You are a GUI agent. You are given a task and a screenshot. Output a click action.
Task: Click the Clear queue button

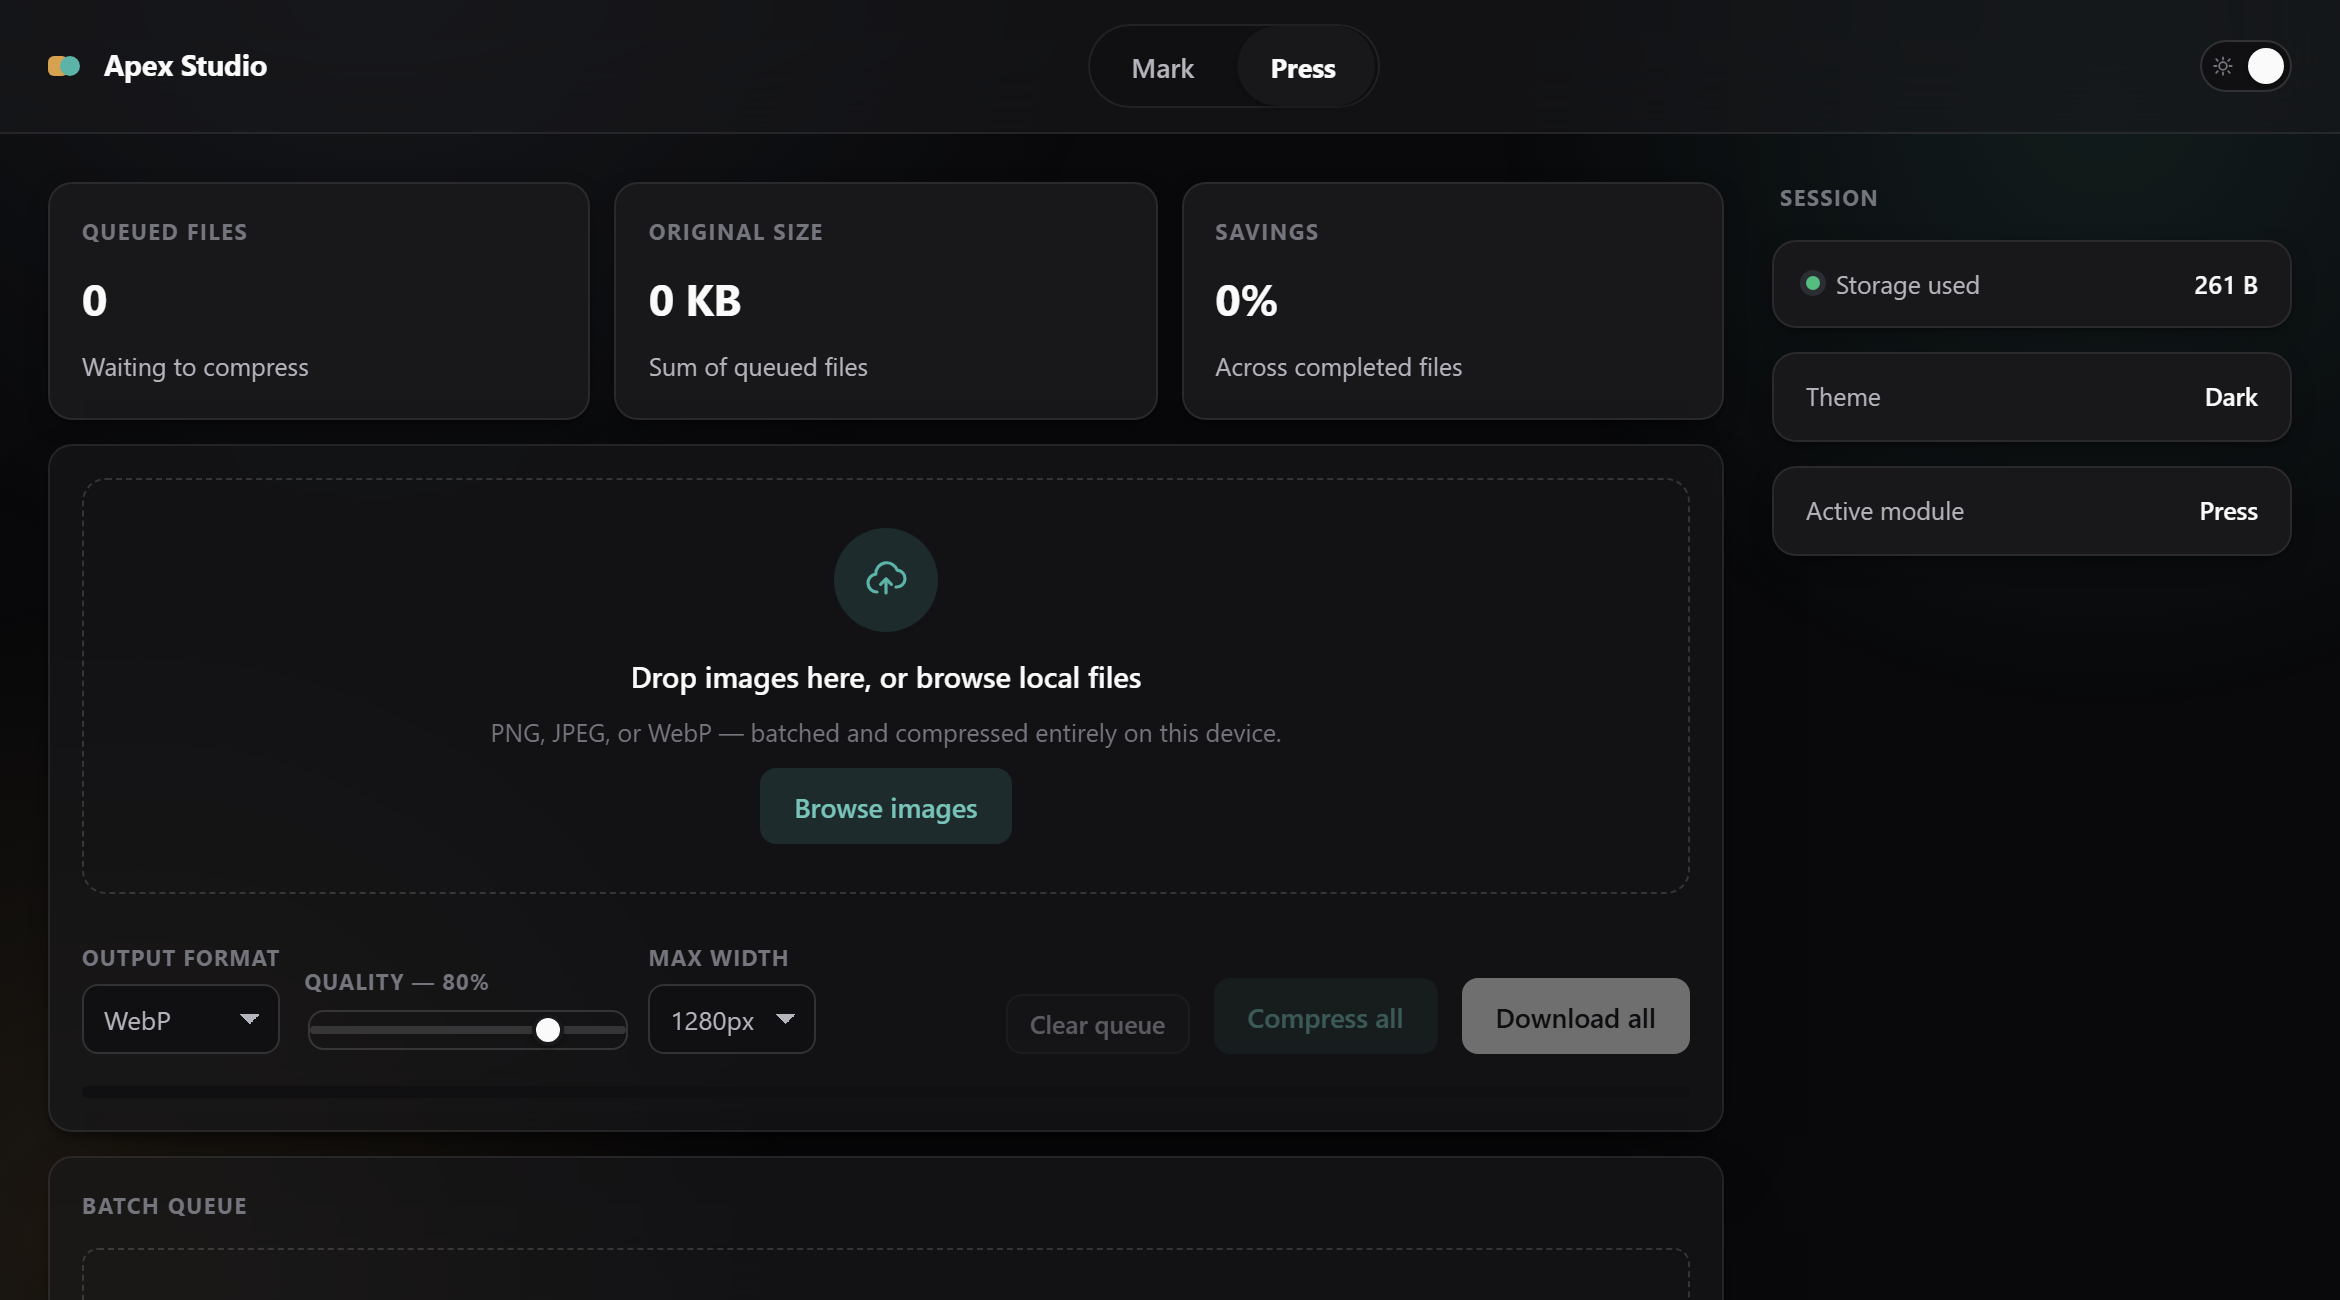(1097, 1024)
